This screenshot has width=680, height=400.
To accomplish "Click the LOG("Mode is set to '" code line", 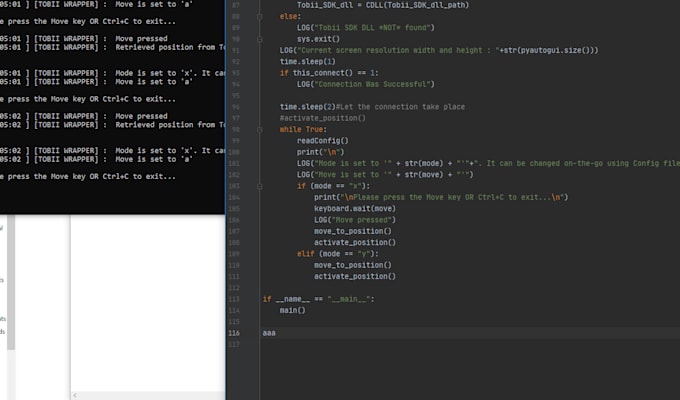I will click(x=488, y=164).
